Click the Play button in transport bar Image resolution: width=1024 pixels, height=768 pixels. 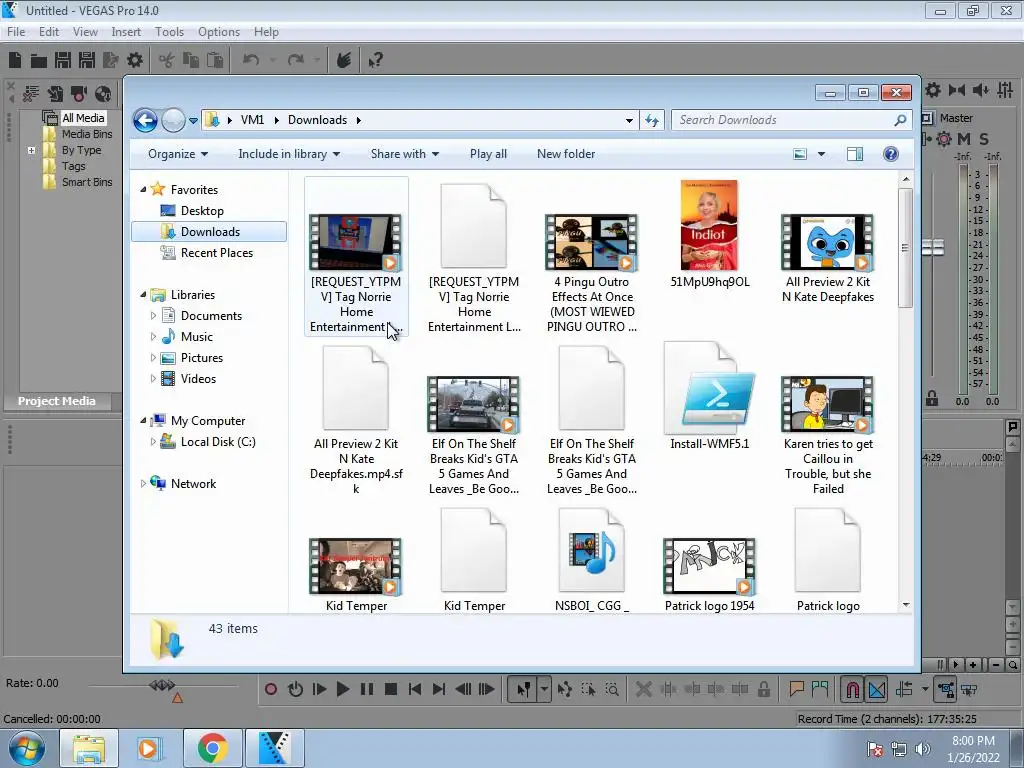tap(342, 689)
